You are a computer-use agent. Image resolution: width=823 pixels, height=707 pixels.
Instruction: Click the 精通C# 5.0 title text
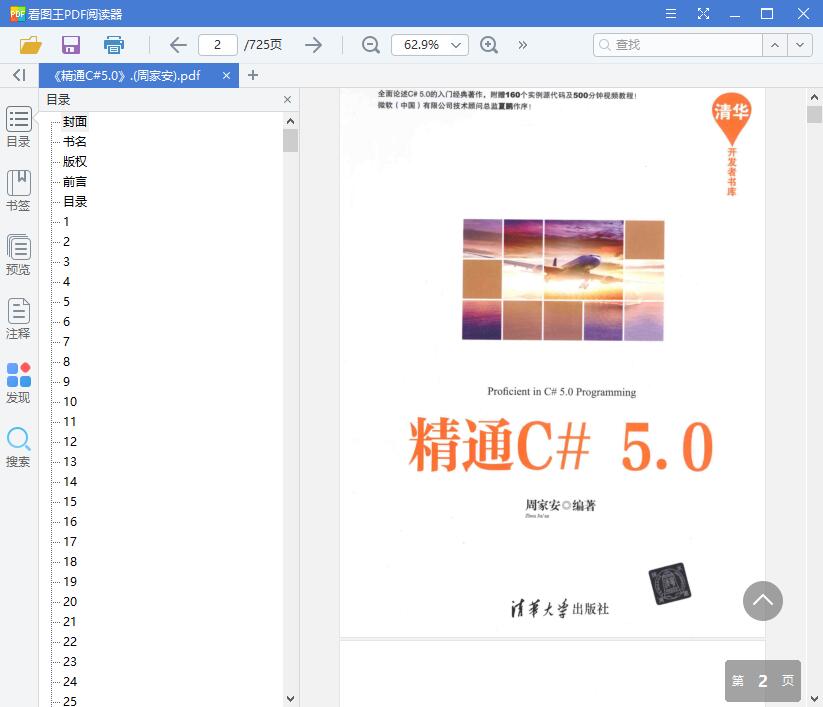tap(561, 445)
